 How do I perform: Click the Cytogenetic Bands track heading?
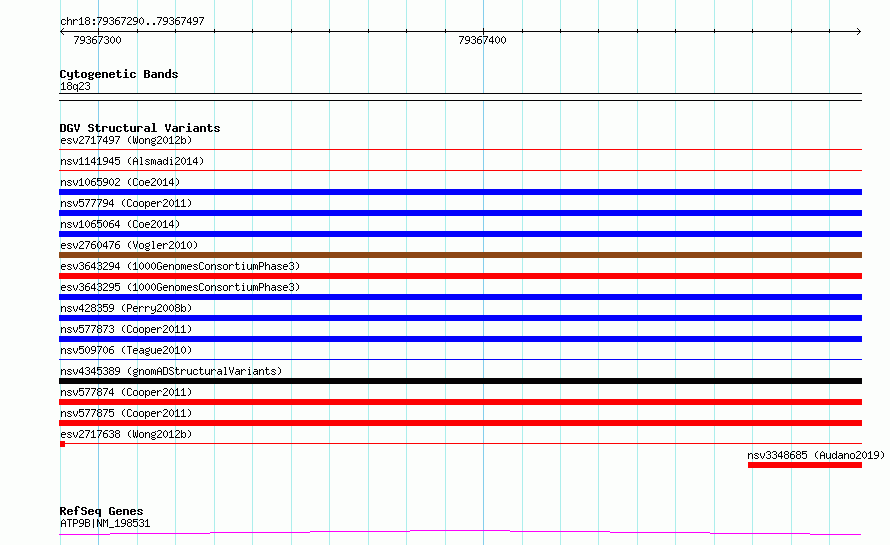click(x=119, y=74)
